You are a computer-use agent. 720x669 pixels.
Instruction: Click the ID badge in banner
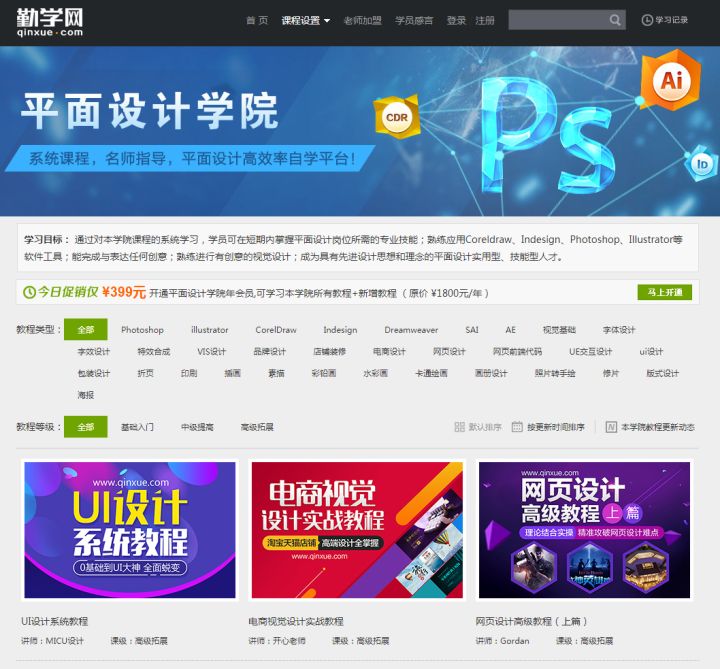coord(702,164)
